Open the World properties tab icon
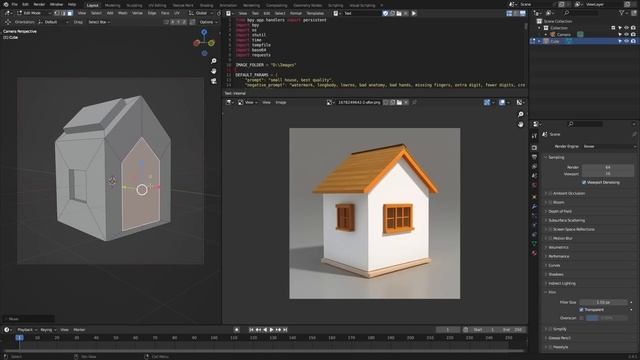The height and width of the screenshot is (360, 640). pos(534,185)
